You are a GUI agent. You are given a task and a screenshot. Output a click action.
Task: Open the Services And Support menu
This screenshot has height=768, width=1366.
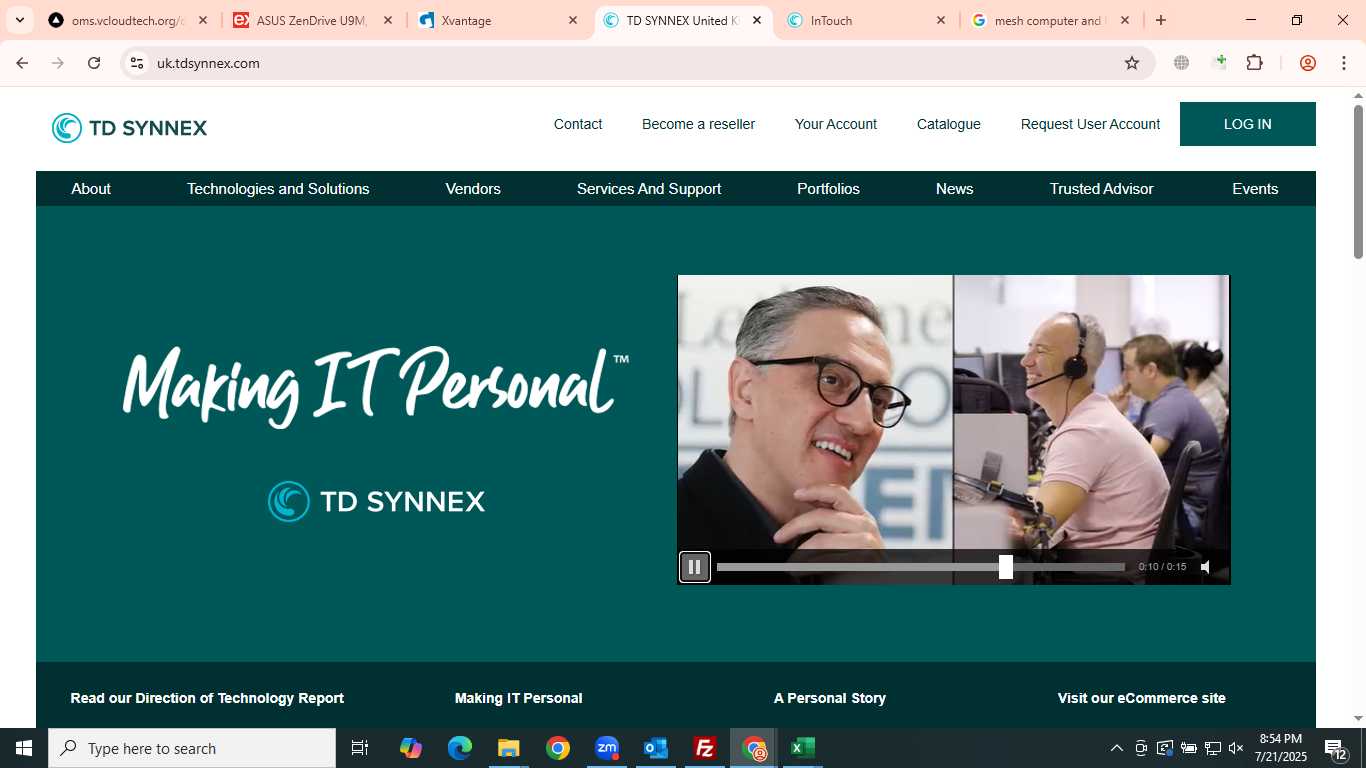(649, 189)
